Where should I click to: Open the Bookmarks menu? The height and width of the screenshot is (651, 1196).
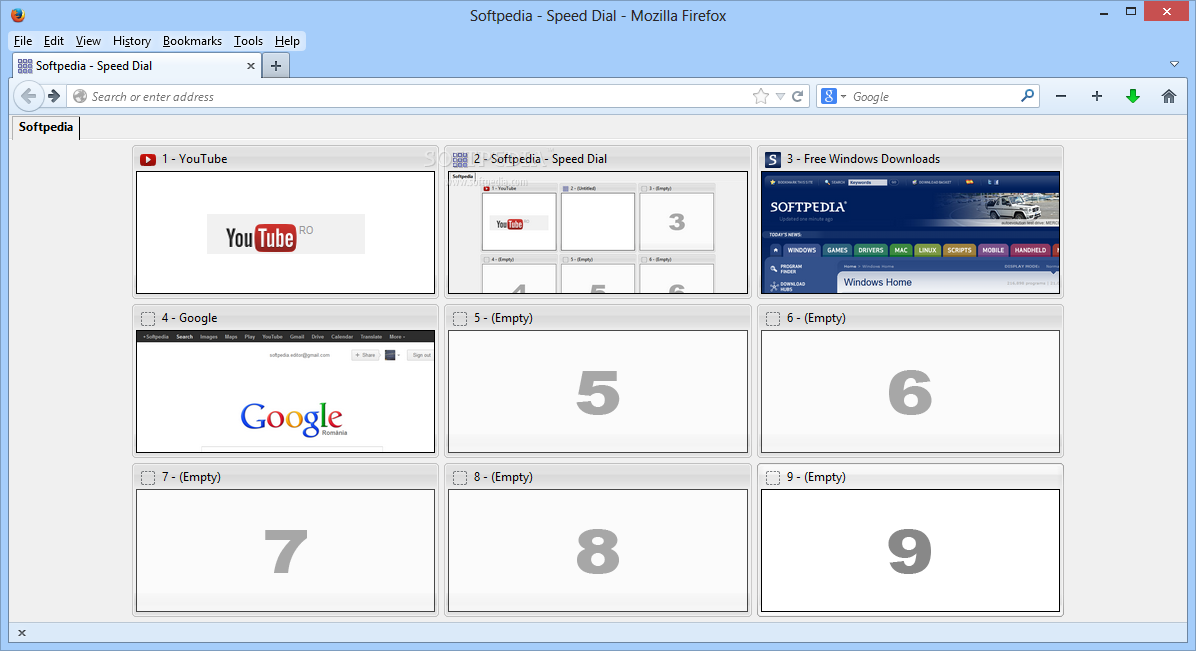(x=192, y=40)
